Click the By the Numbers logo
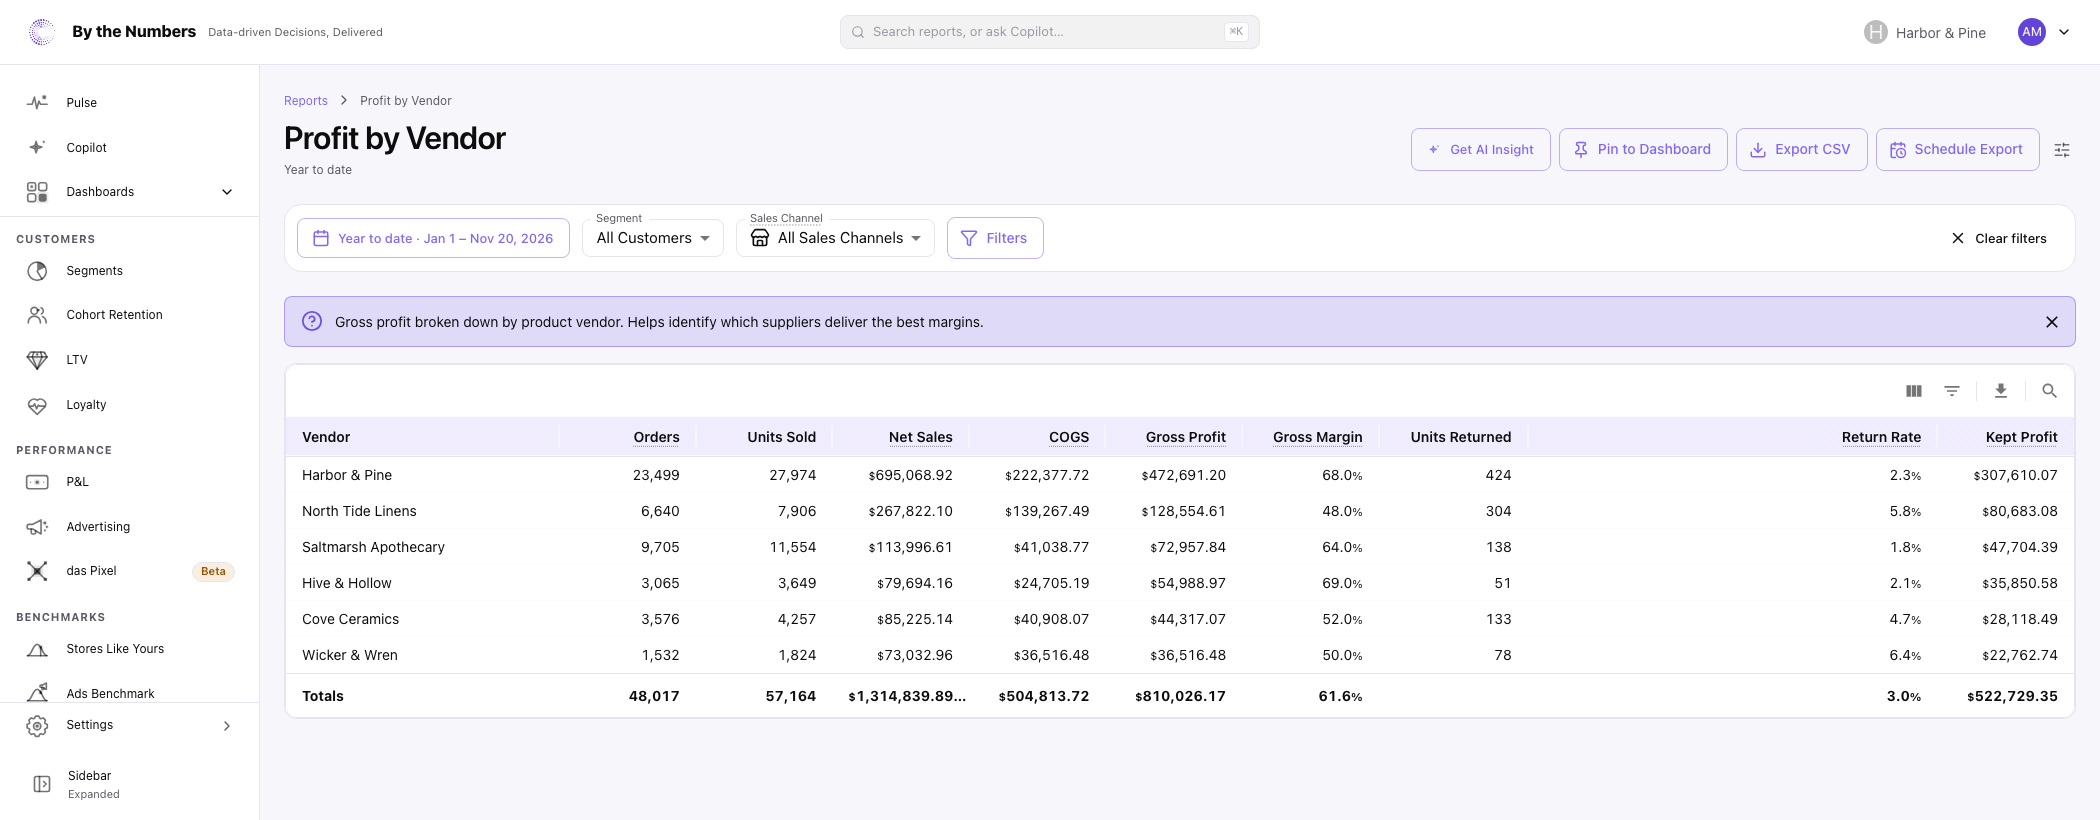The width and height of the screenshot is (2100, 820). pos(42,32)
